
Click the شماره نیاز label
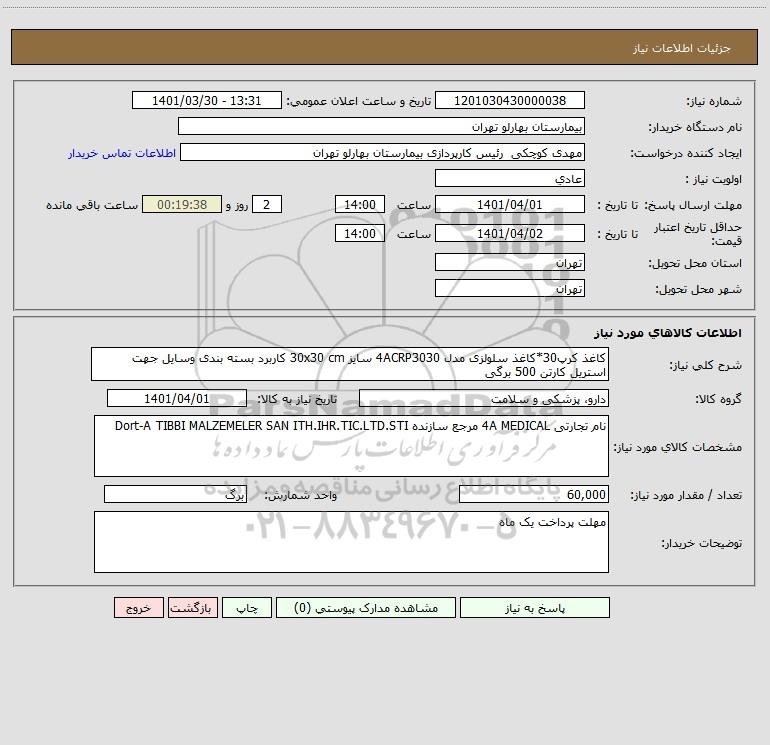pos(714,102)
